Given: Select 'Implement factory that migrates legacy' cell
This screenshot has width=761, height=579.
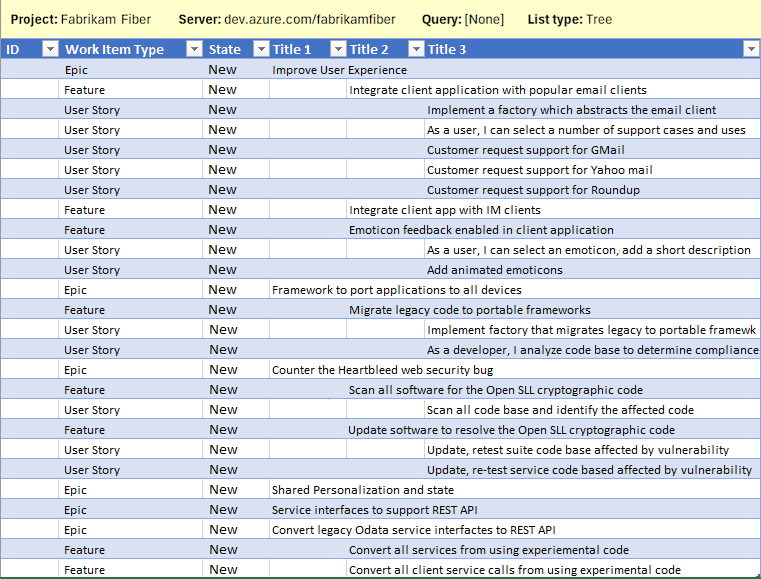Looking at the screenshot, I should coord(592,330).
